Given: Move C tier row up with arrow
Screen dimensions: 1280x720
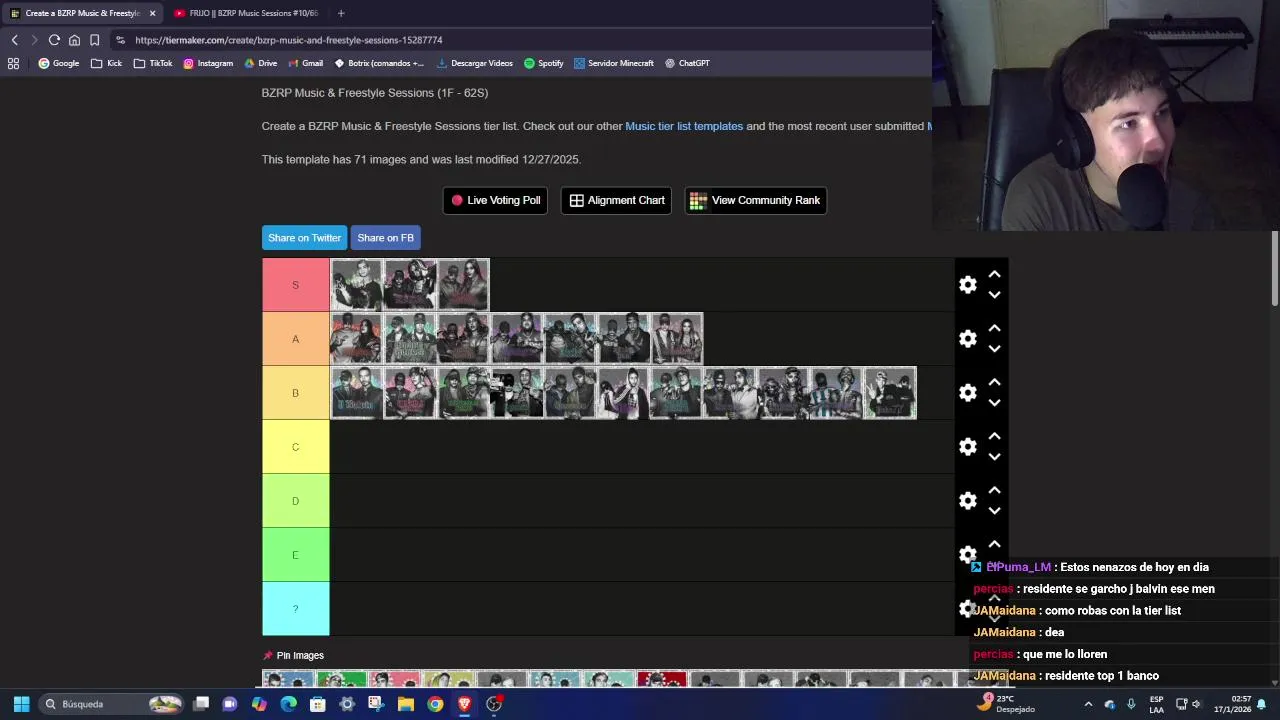Looking at the screenshot, I should [x=994, y=436].
